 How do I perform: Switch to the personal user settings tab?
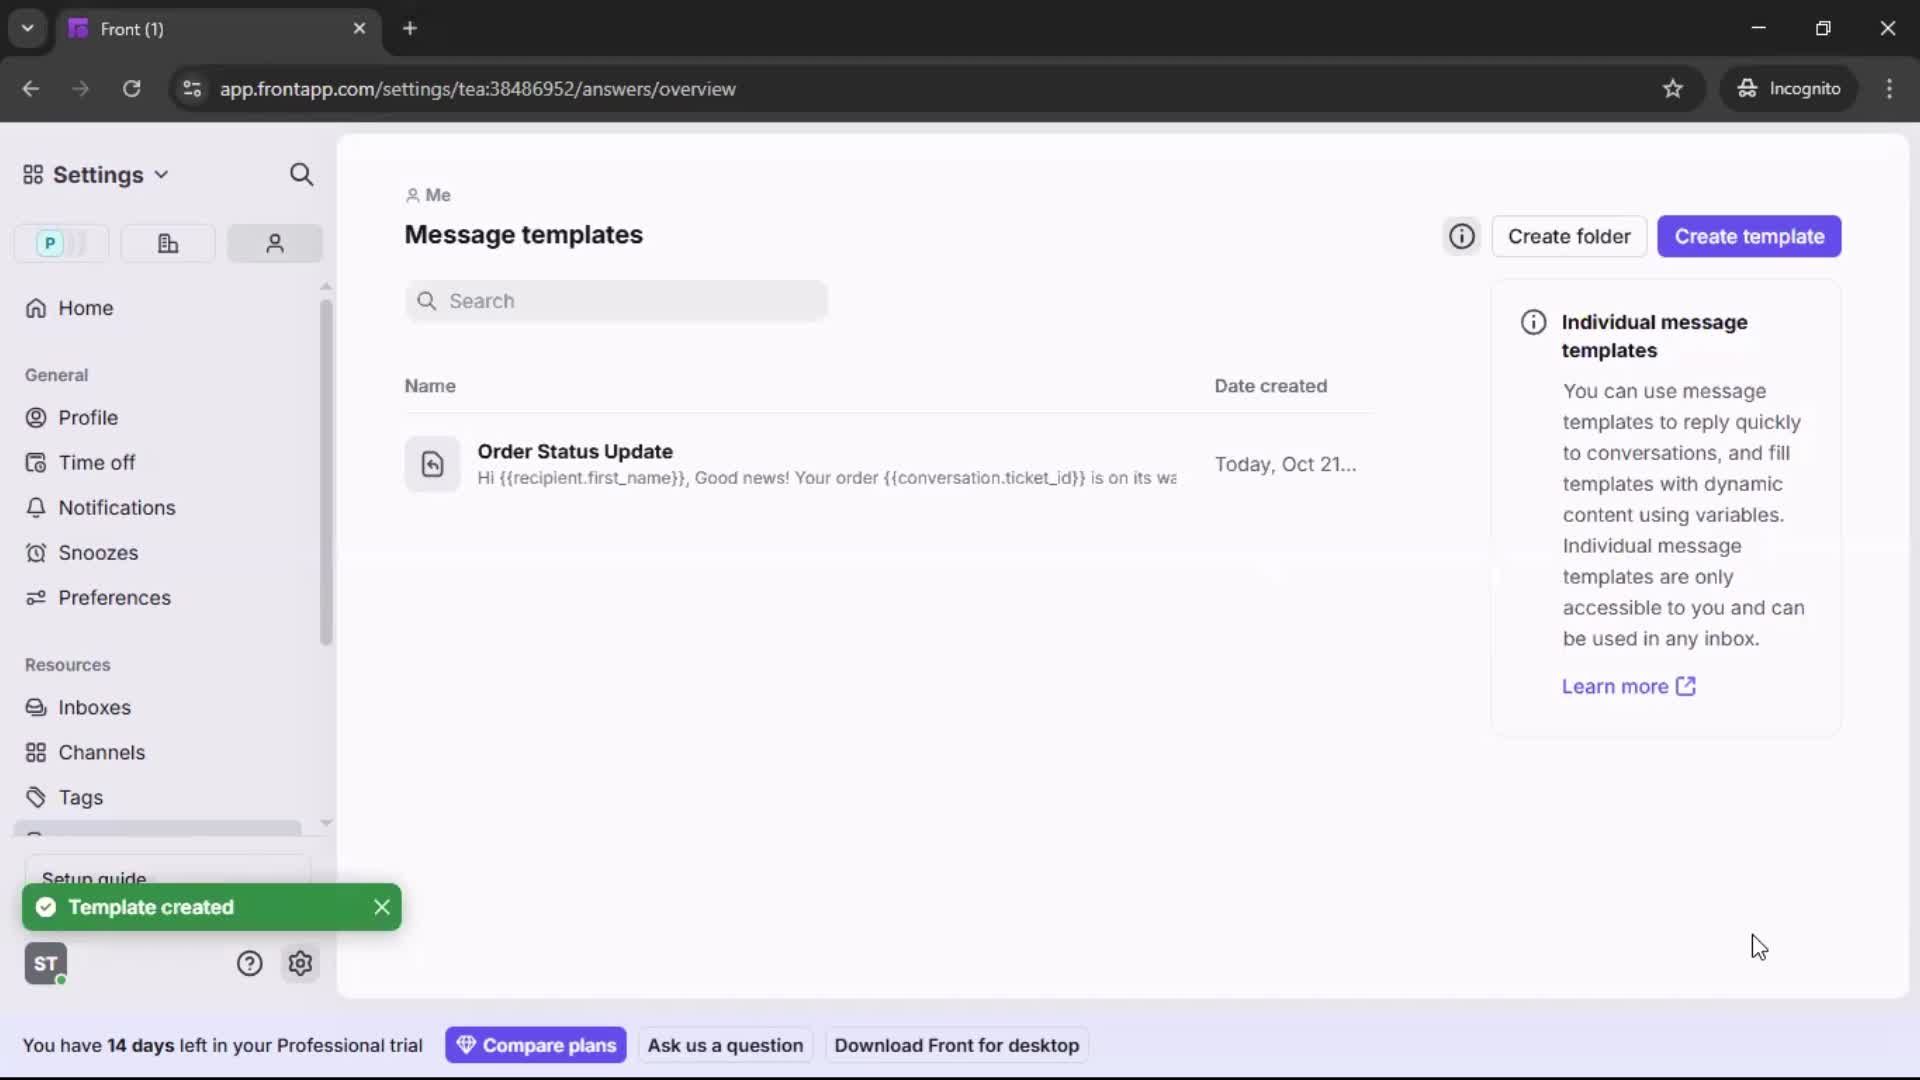pos(274,243)
